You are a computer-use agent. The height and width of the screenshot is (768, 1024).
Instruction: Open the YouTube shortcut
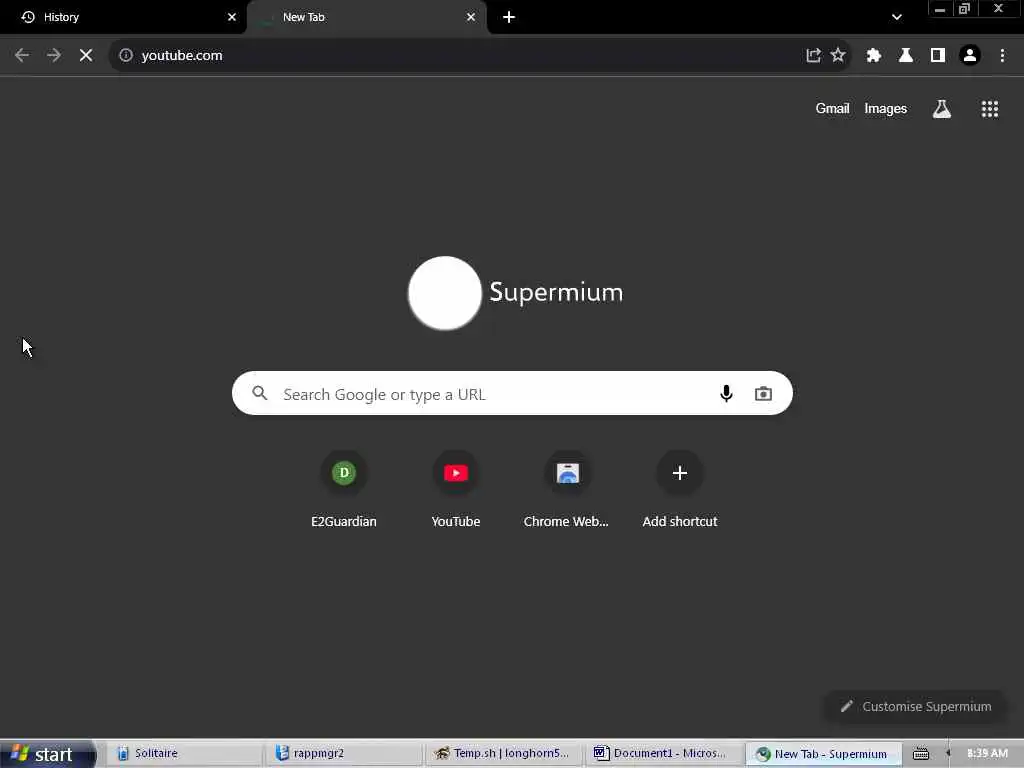456,488
